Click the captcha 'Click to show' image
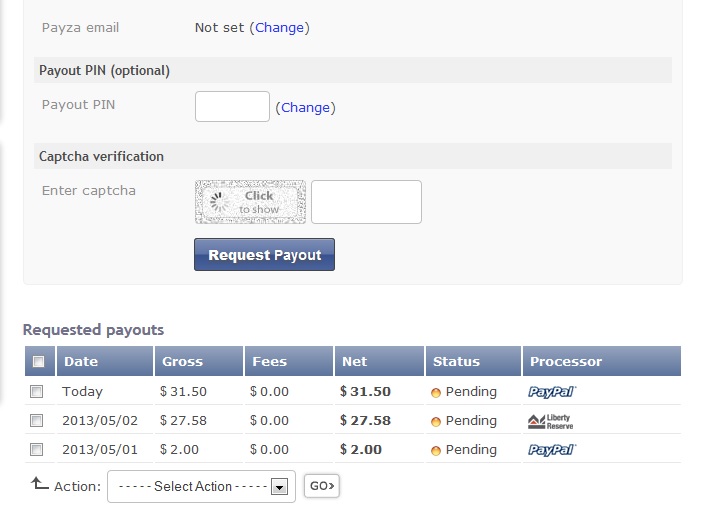Viewport: 701px width, 516px height. click(x=250, y=202)
